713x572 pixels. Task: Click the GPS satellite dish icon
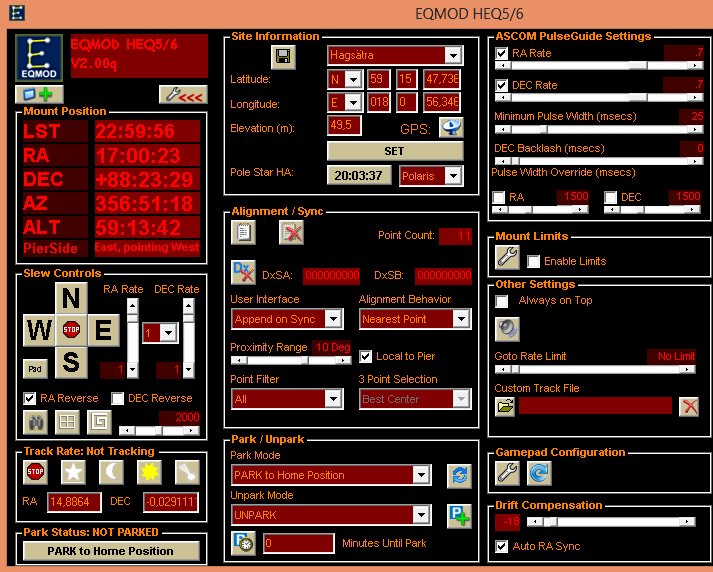pos(451,127)
